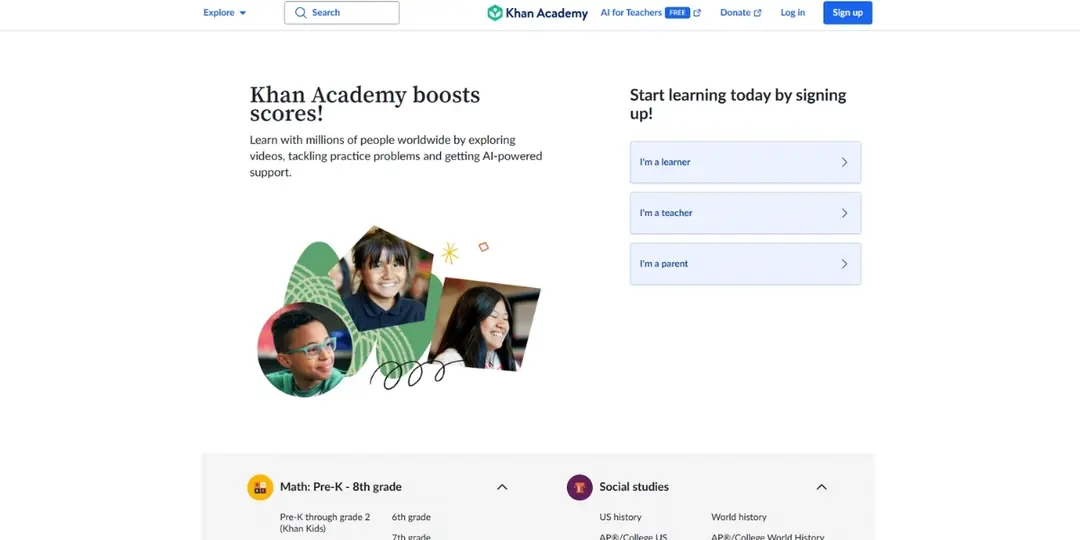The height and width of the screenshot is (540, 1080).
Task: Click the Search input field
Action: 342,12
